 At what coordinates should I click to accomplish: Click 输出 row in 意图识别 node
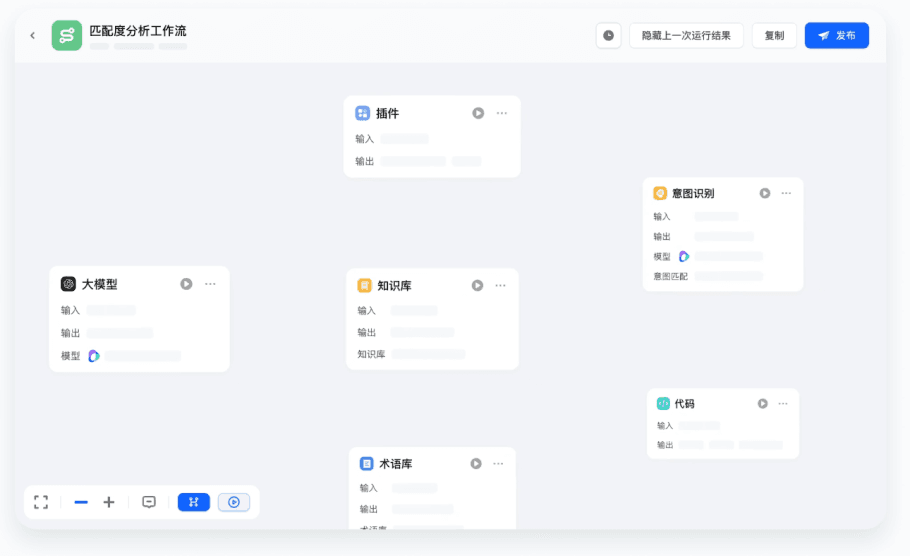703,236
